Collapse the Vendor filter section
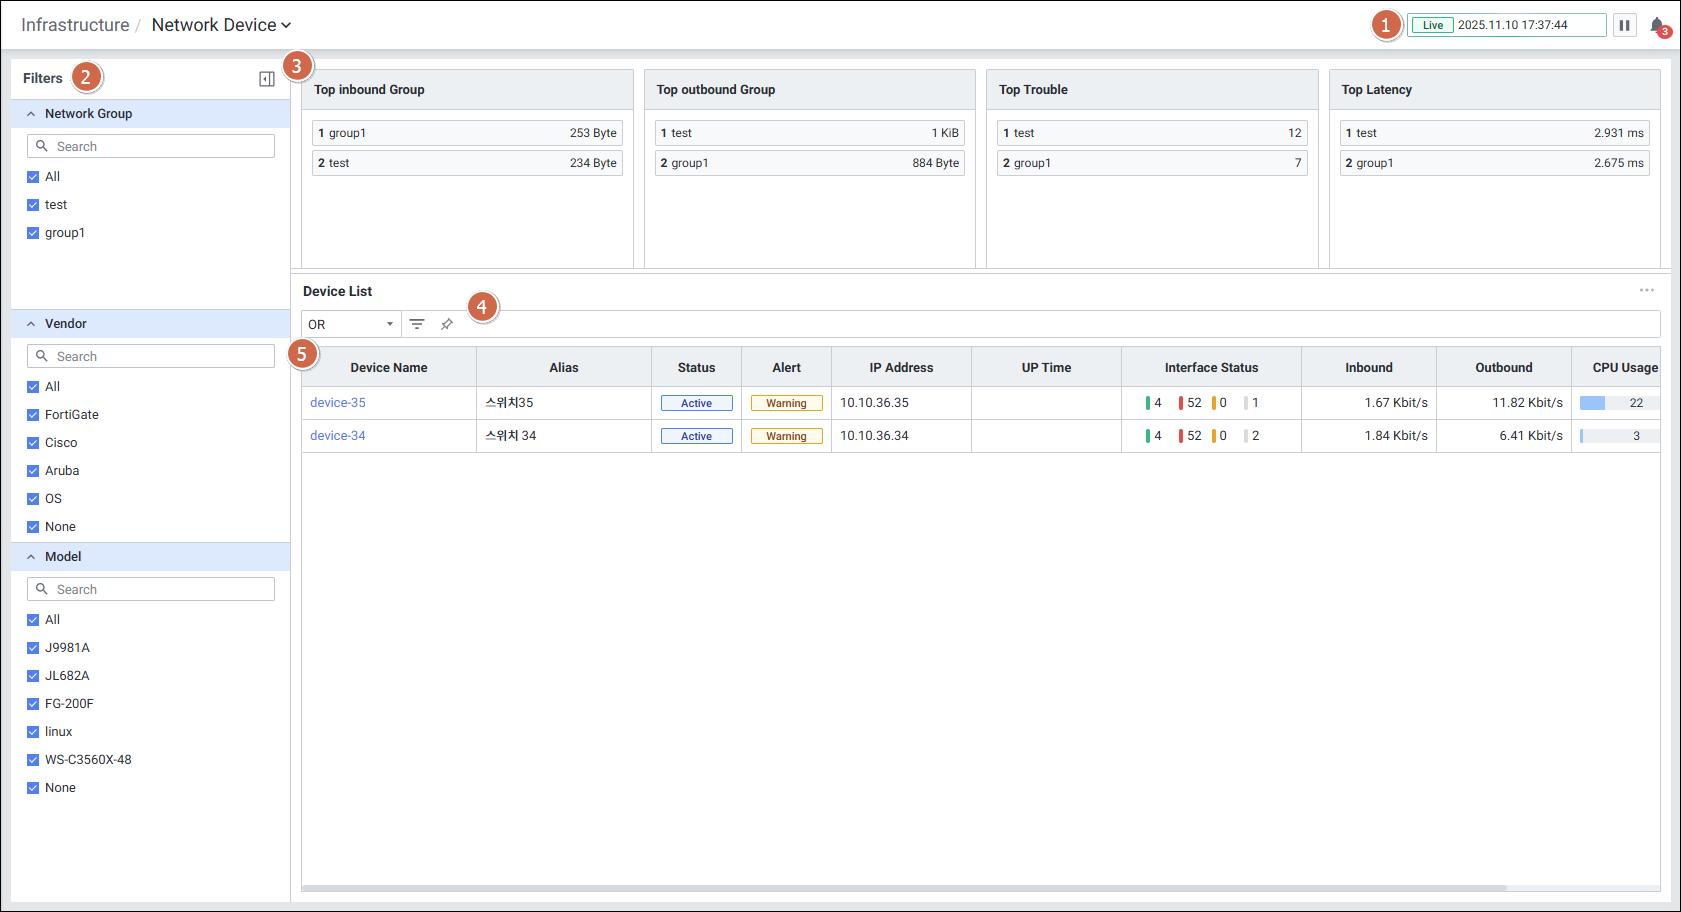This screenshot has height=912, width=1681. click(x=31, y=324)
